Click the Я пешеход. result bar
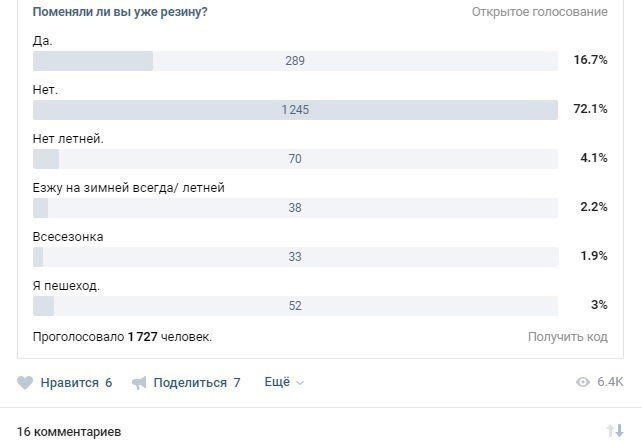The width and height of the screenshot is (642, 444). (x=295, y=306)
